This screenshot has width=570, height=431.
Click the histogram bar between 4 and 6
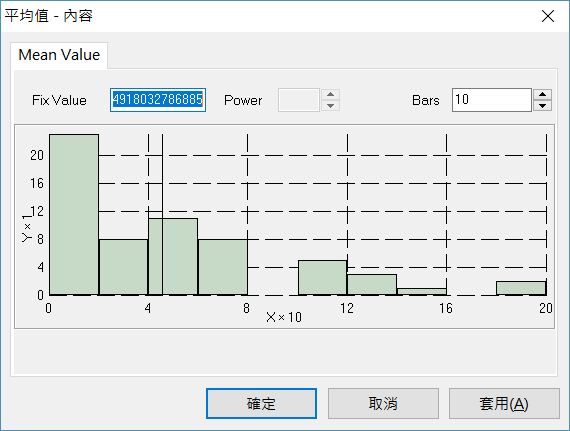pos(173,256)
